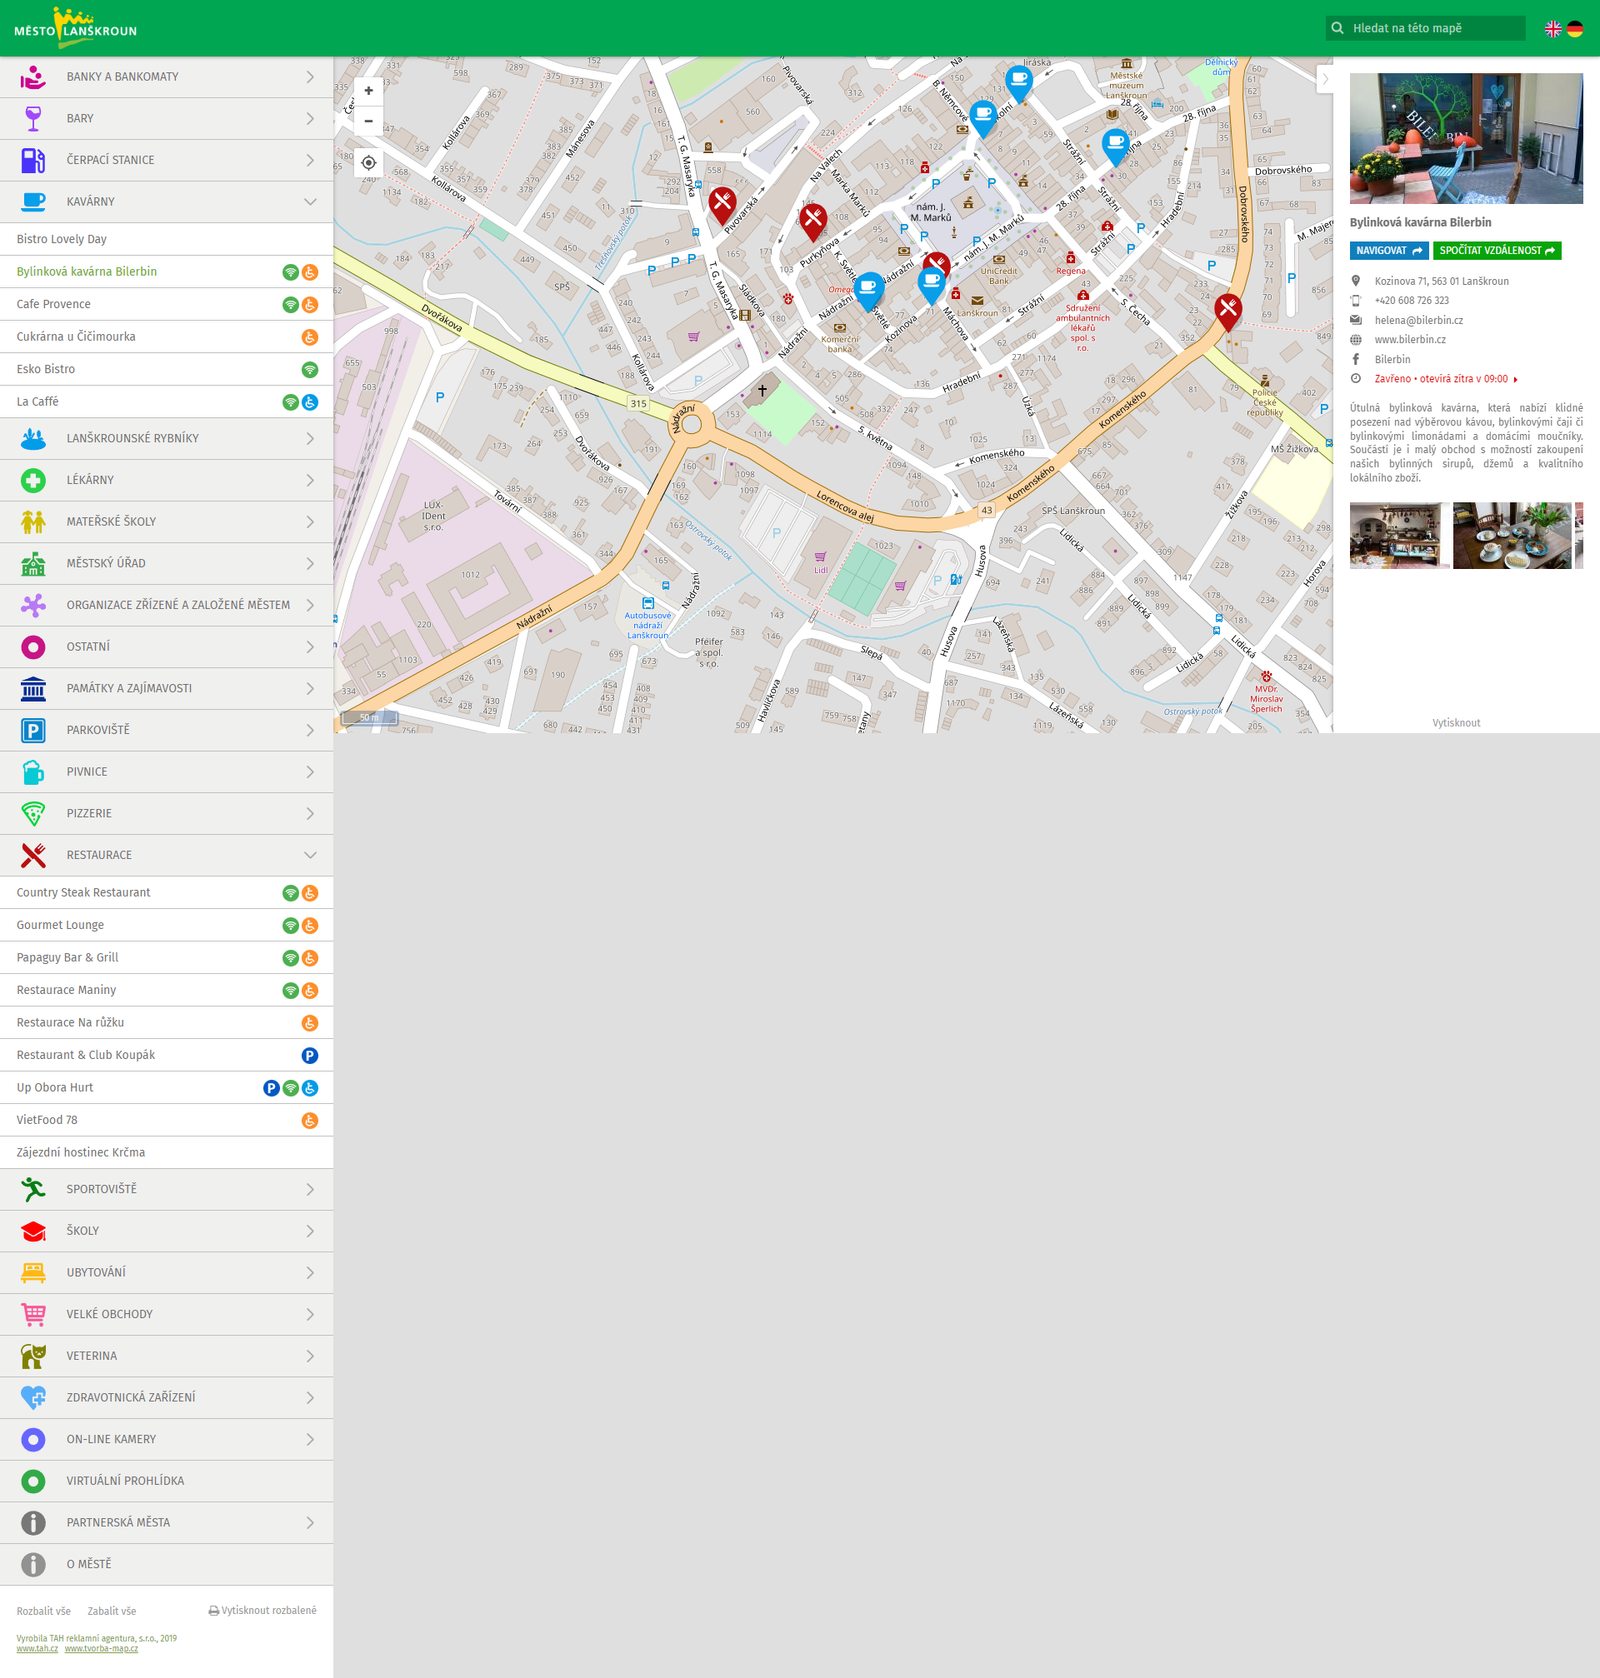Collapse the Restaurace category
This screenshot has width=1600, height=1678.
[x=310, y=855]
